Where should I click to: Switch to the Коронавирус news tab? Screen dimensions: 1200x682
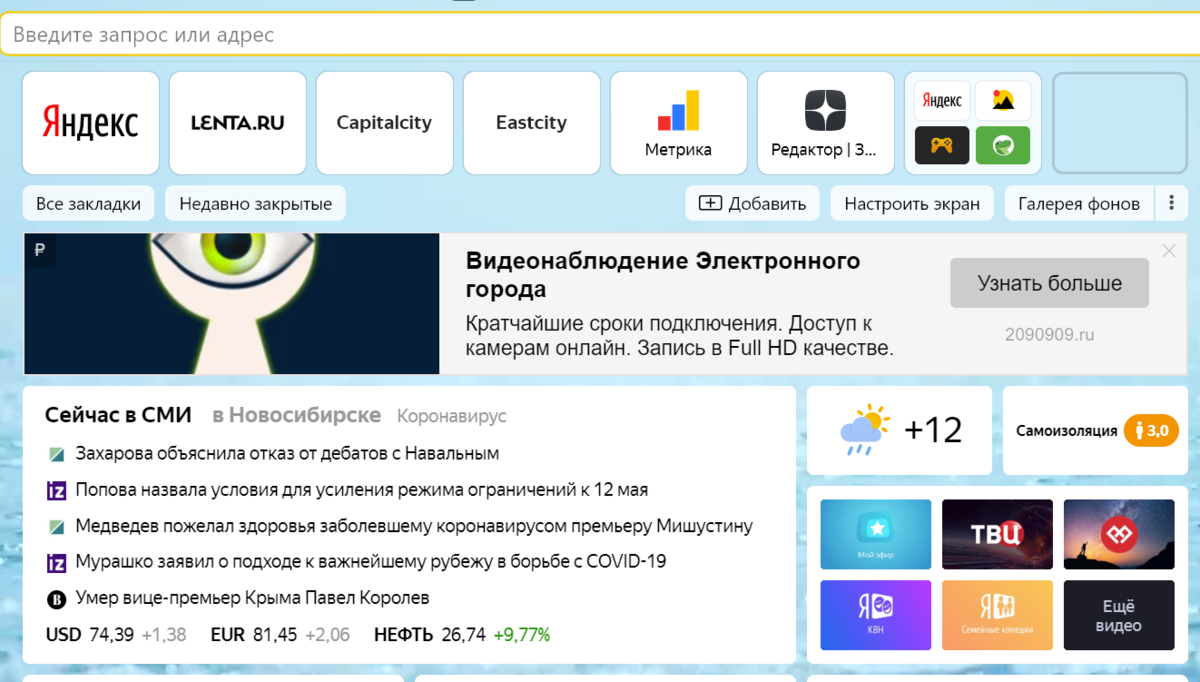[x=452, y=416]
